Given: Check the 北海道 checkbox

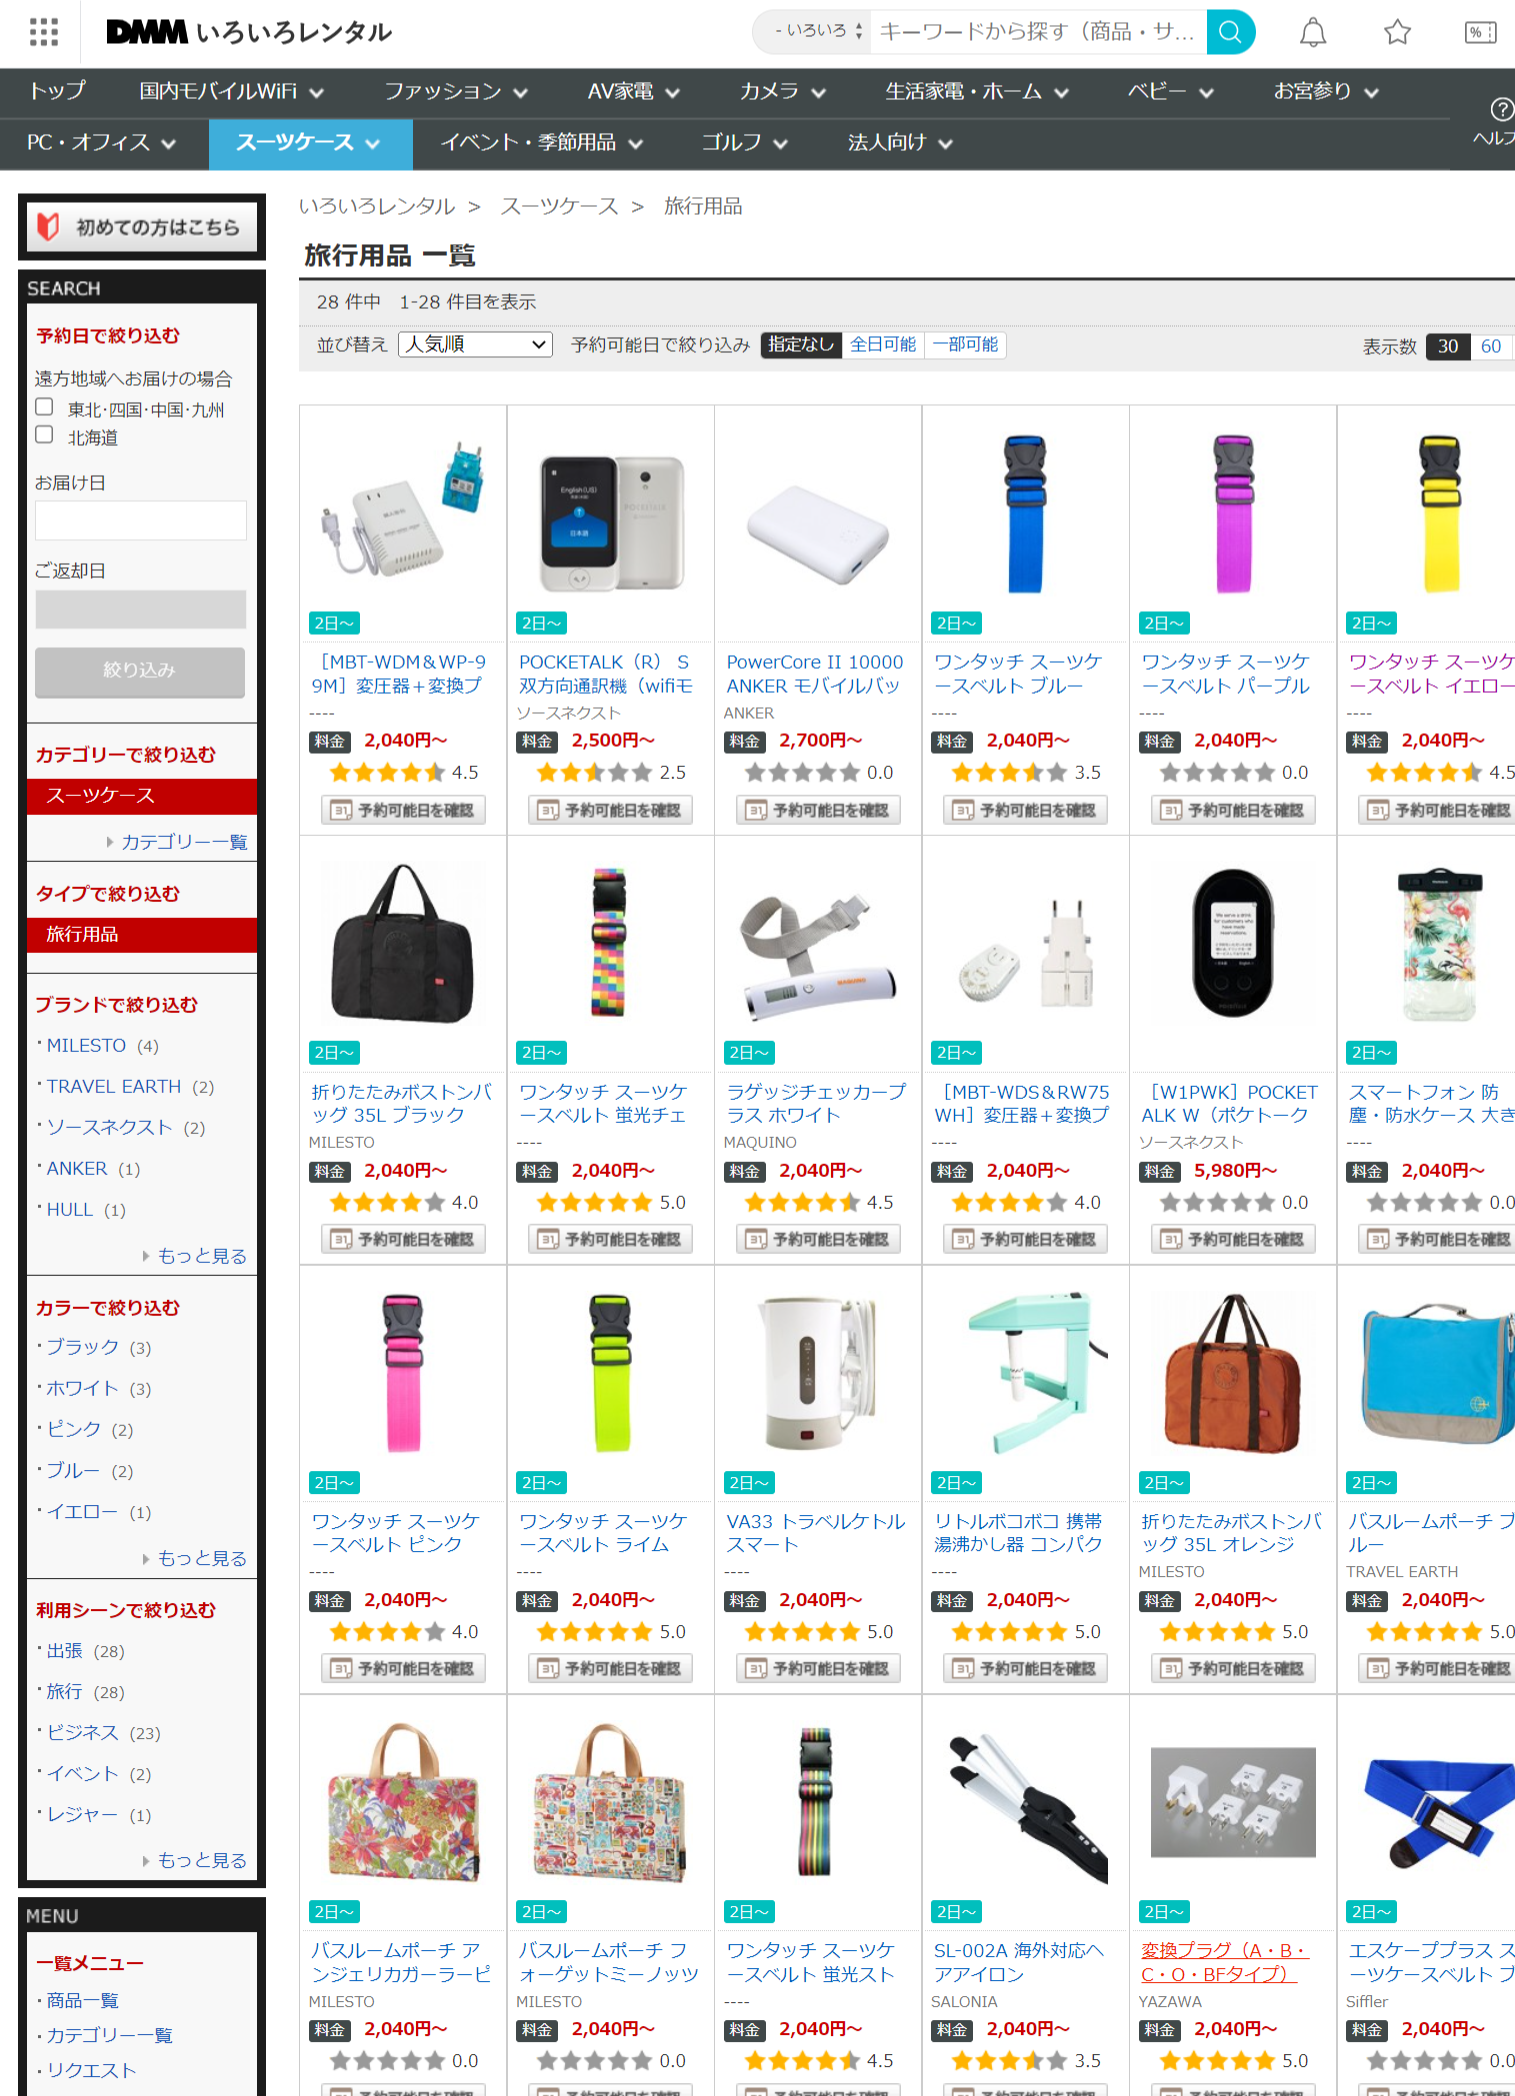Looking at the screenshot, I should 44,434.
